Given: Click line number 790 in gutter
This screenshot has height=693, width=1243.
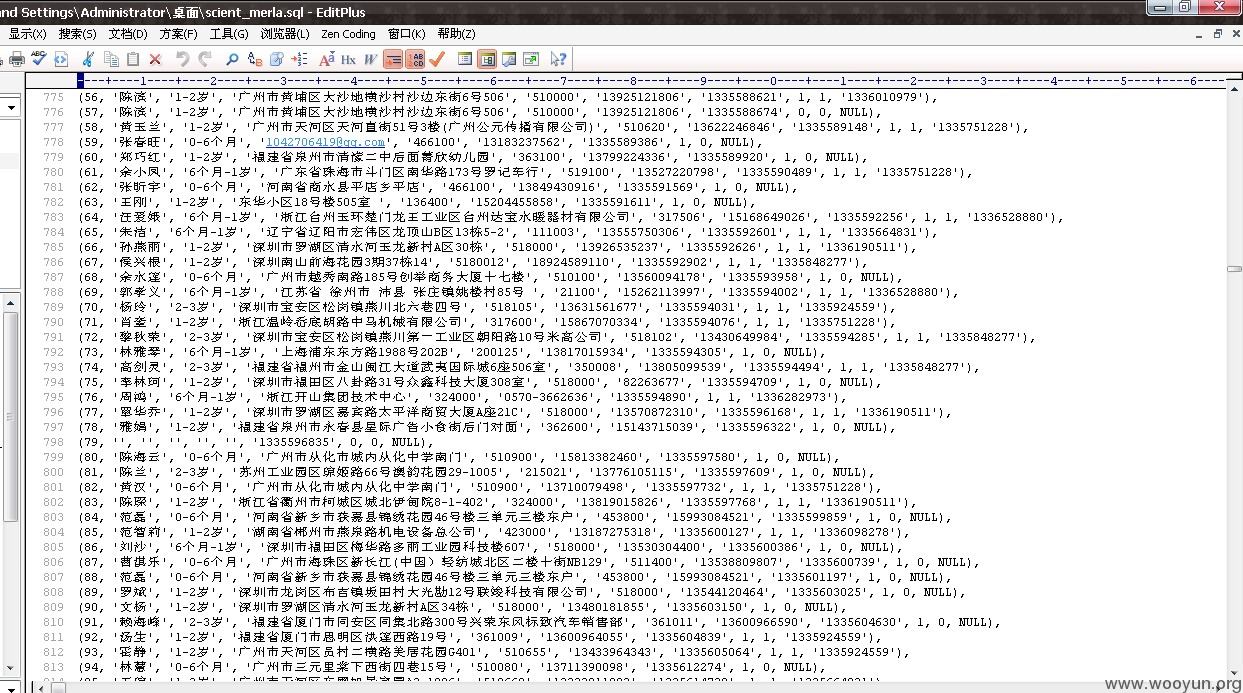Looking at the screenshot, I should [53, 322].
